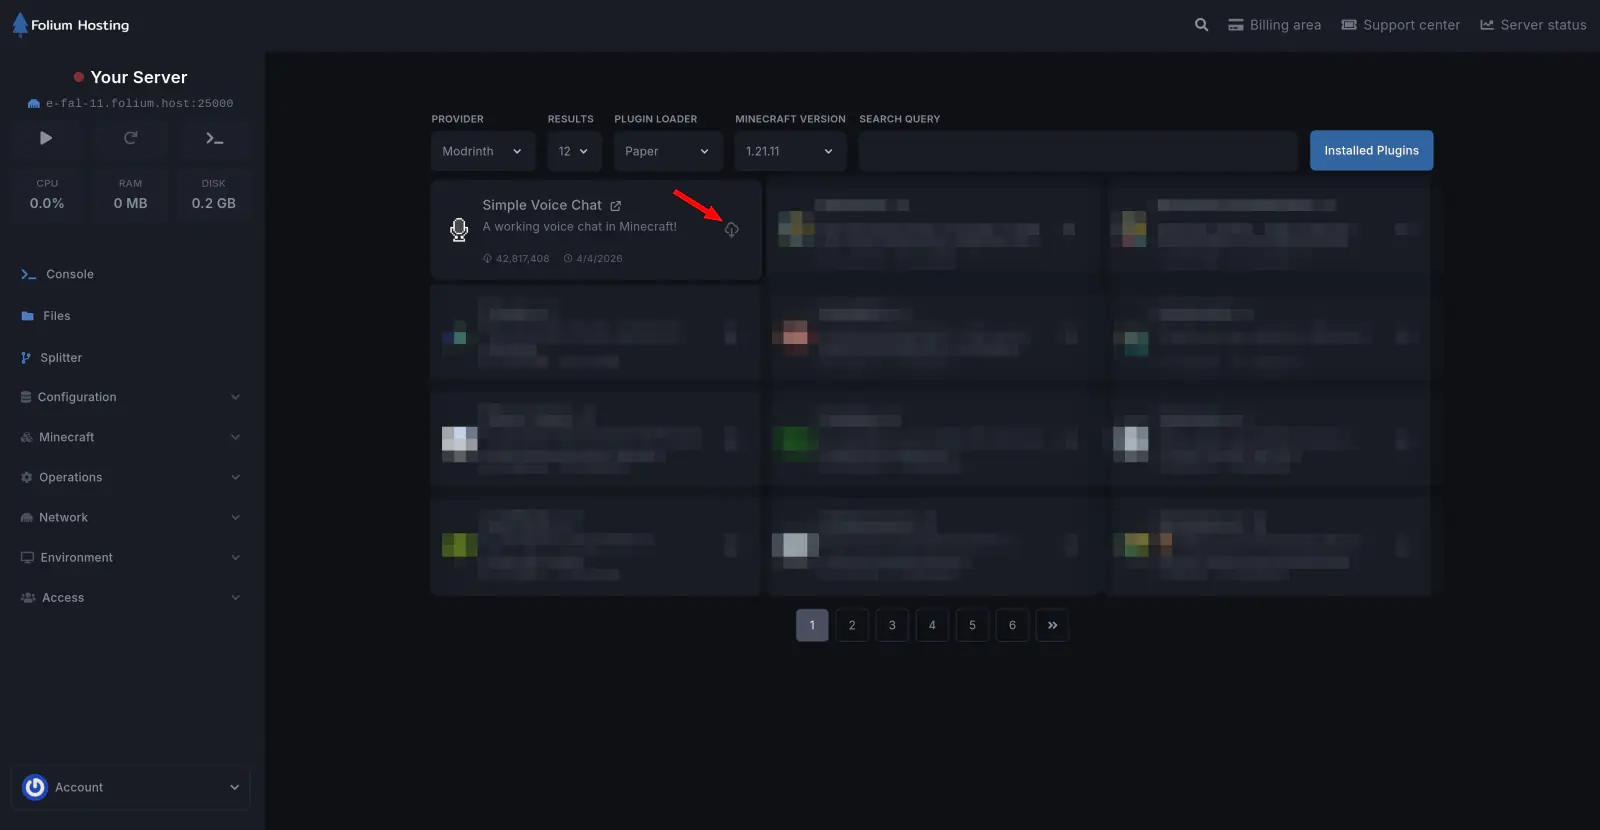Click the Installed Plugins button
This screenshot has width=1600, height=830.
pyautogui.click(x=1371, y=151)
